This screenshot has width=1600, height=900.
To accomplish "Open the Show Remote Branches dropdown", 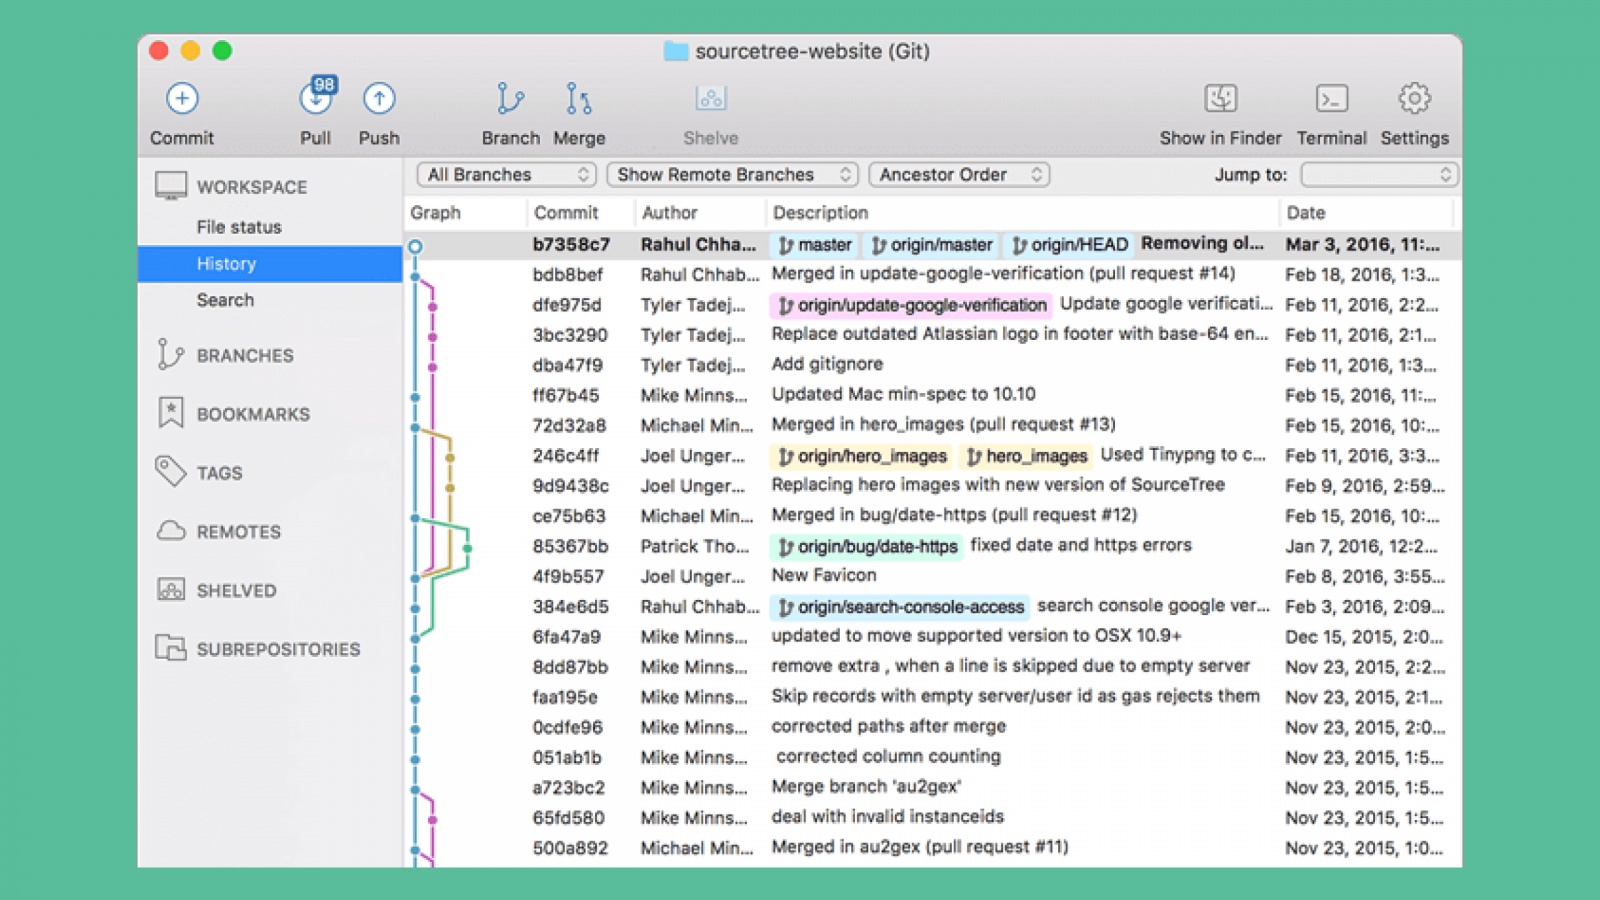I will [732, 175].
